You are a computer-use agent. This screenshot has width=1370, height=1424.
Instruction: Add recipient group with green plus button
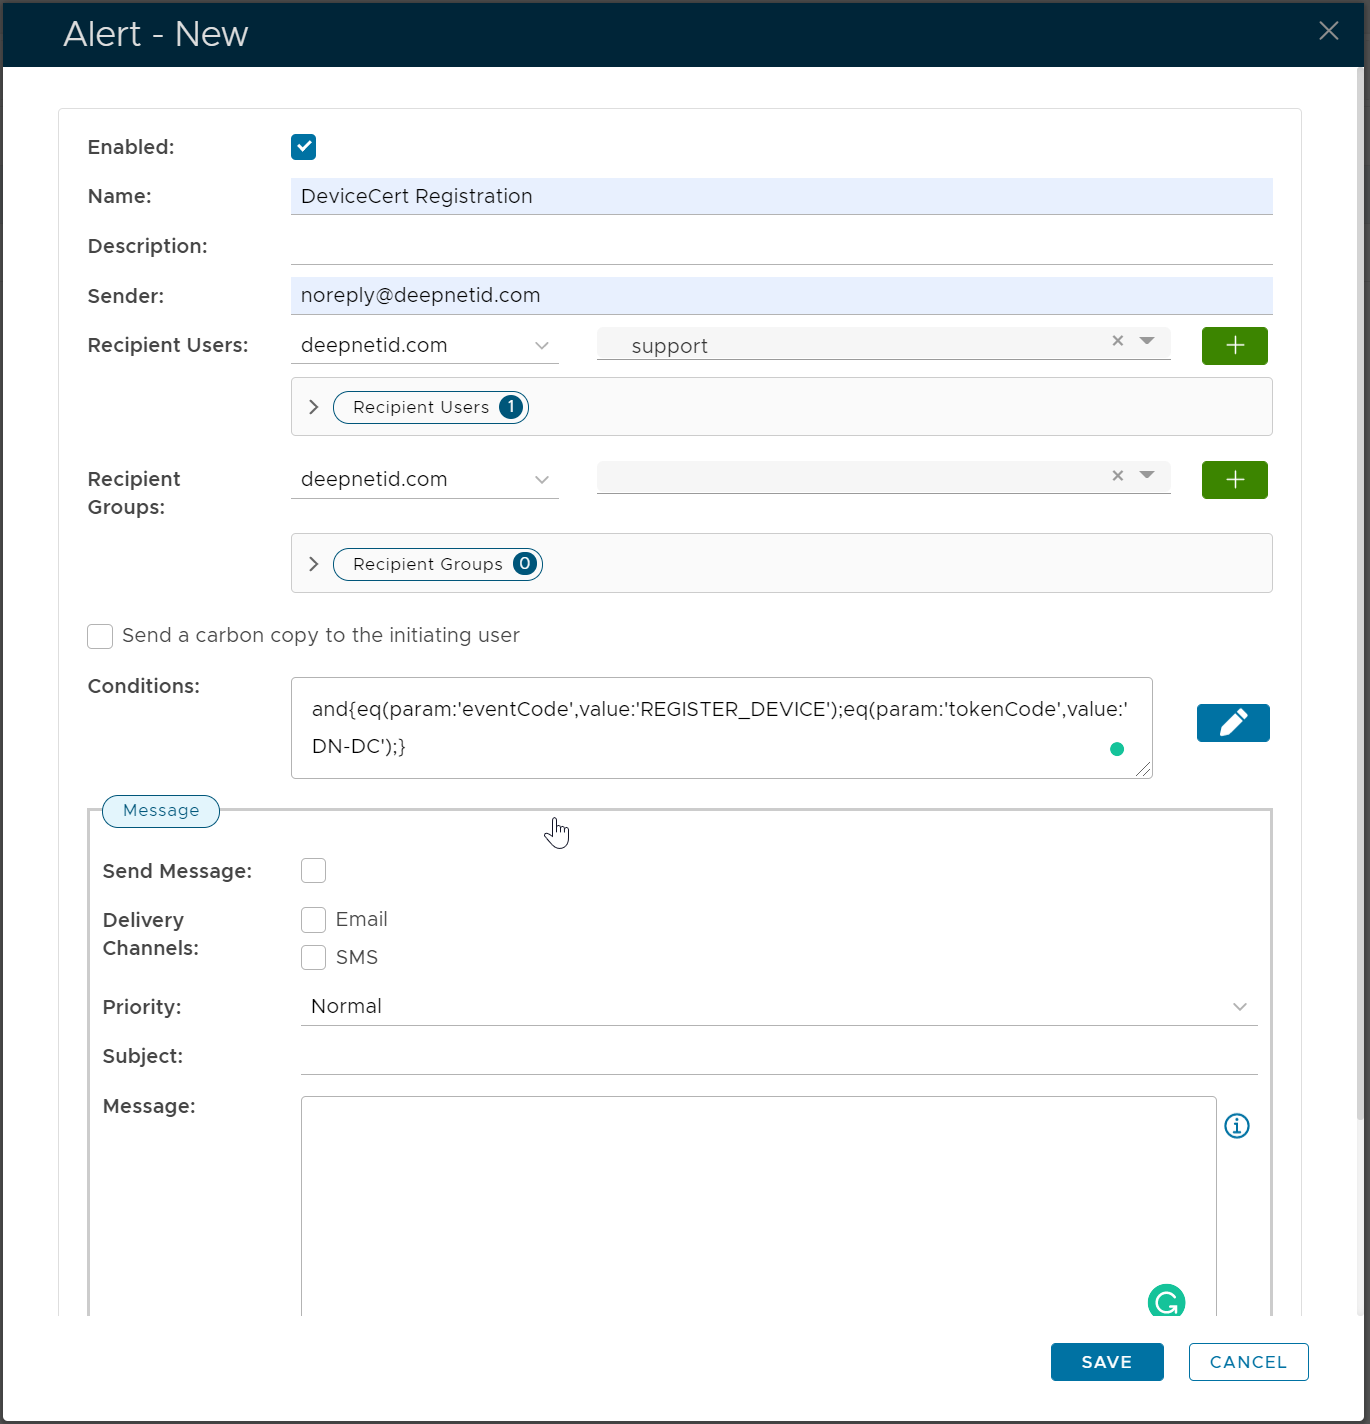pos(1234,480)
